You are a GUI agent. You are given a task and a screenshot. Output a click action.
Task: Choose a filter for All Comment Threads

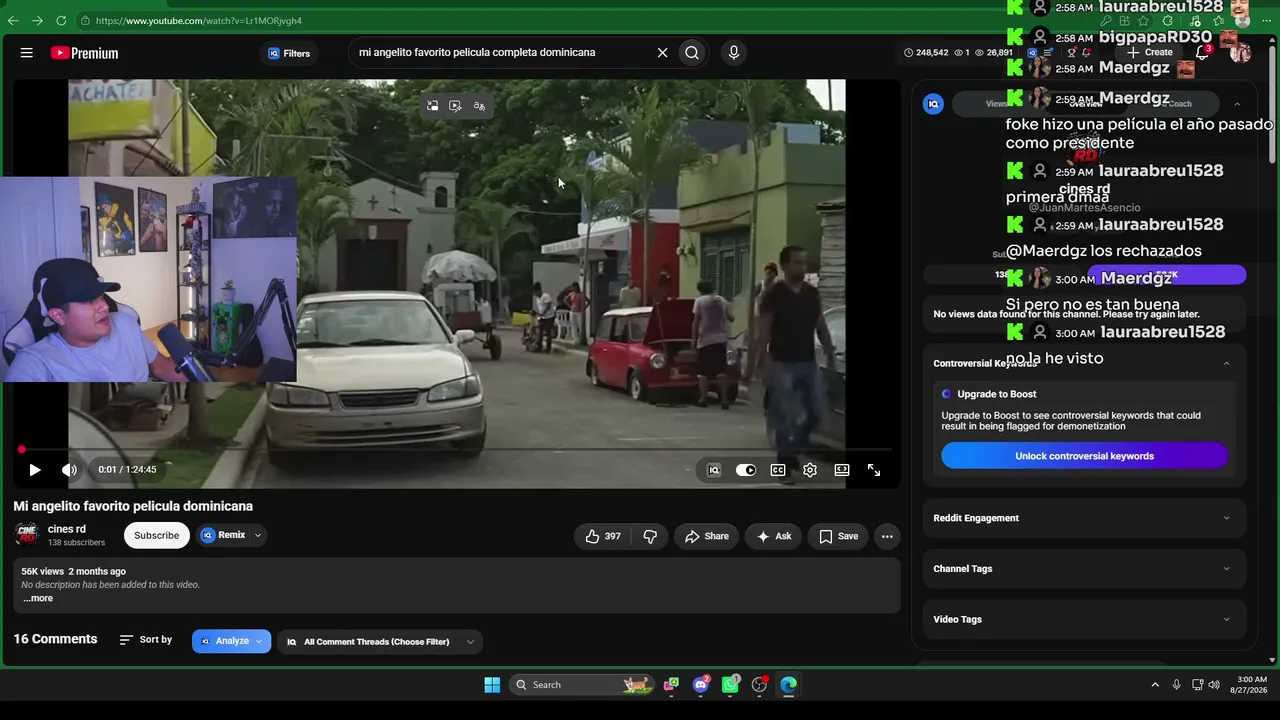coord(380,642)
